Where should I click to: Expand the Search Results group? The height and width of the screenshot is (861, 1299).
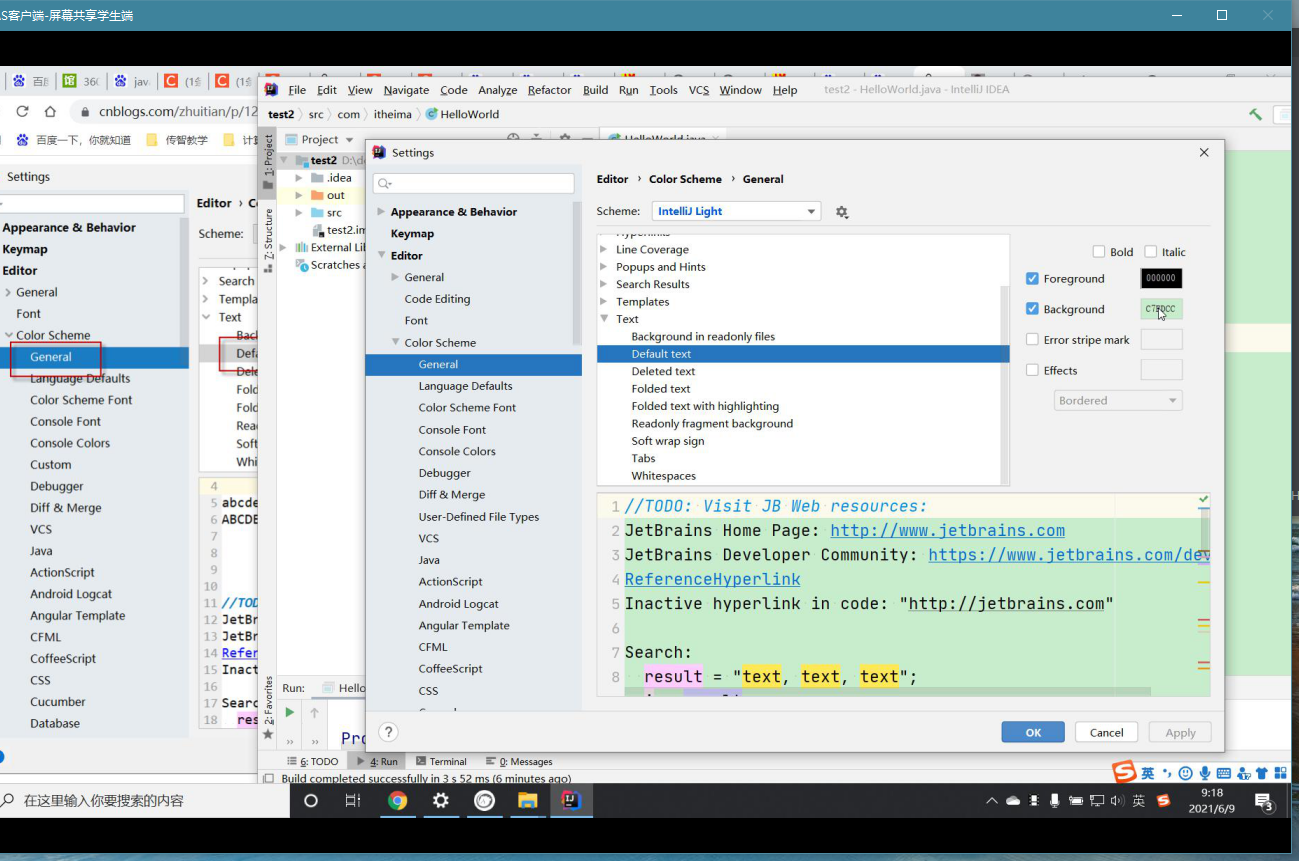pos(604,285)
